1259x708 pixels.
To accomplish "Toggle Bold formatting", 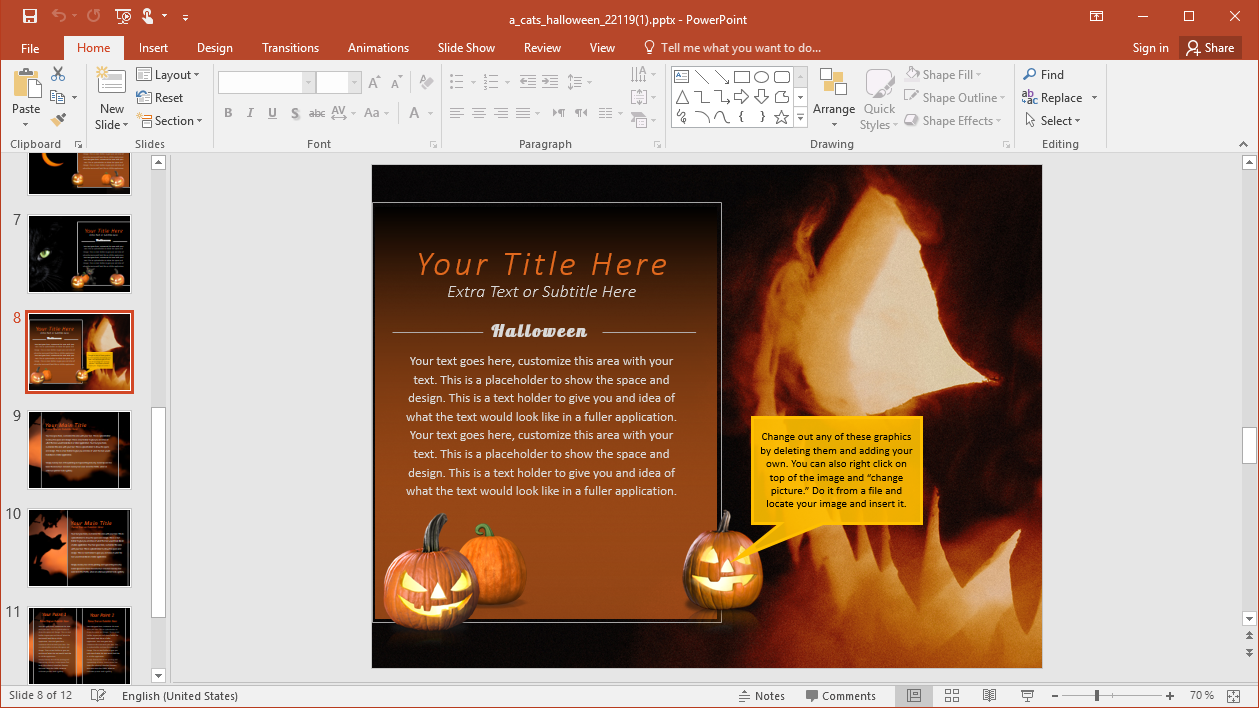I will click(x=228, y=113).
